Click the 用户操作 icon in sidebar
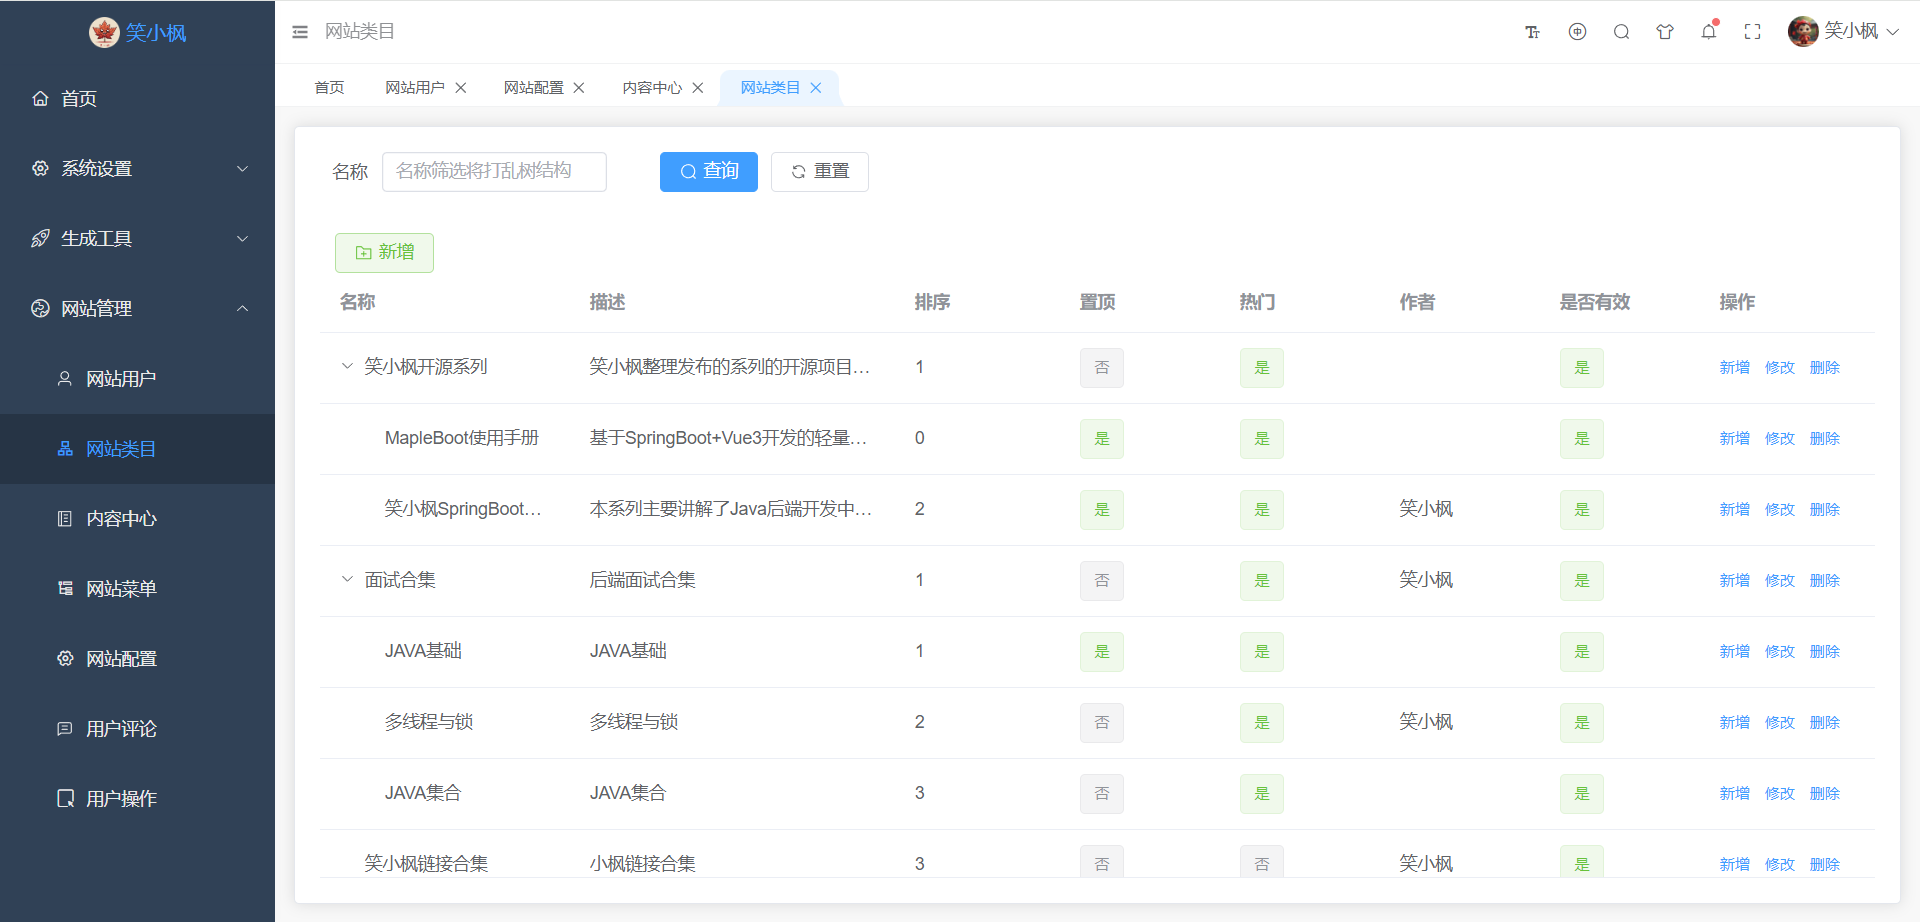Image resolution: width=1920 pixels, height=922 pixels. pos(65,798)
